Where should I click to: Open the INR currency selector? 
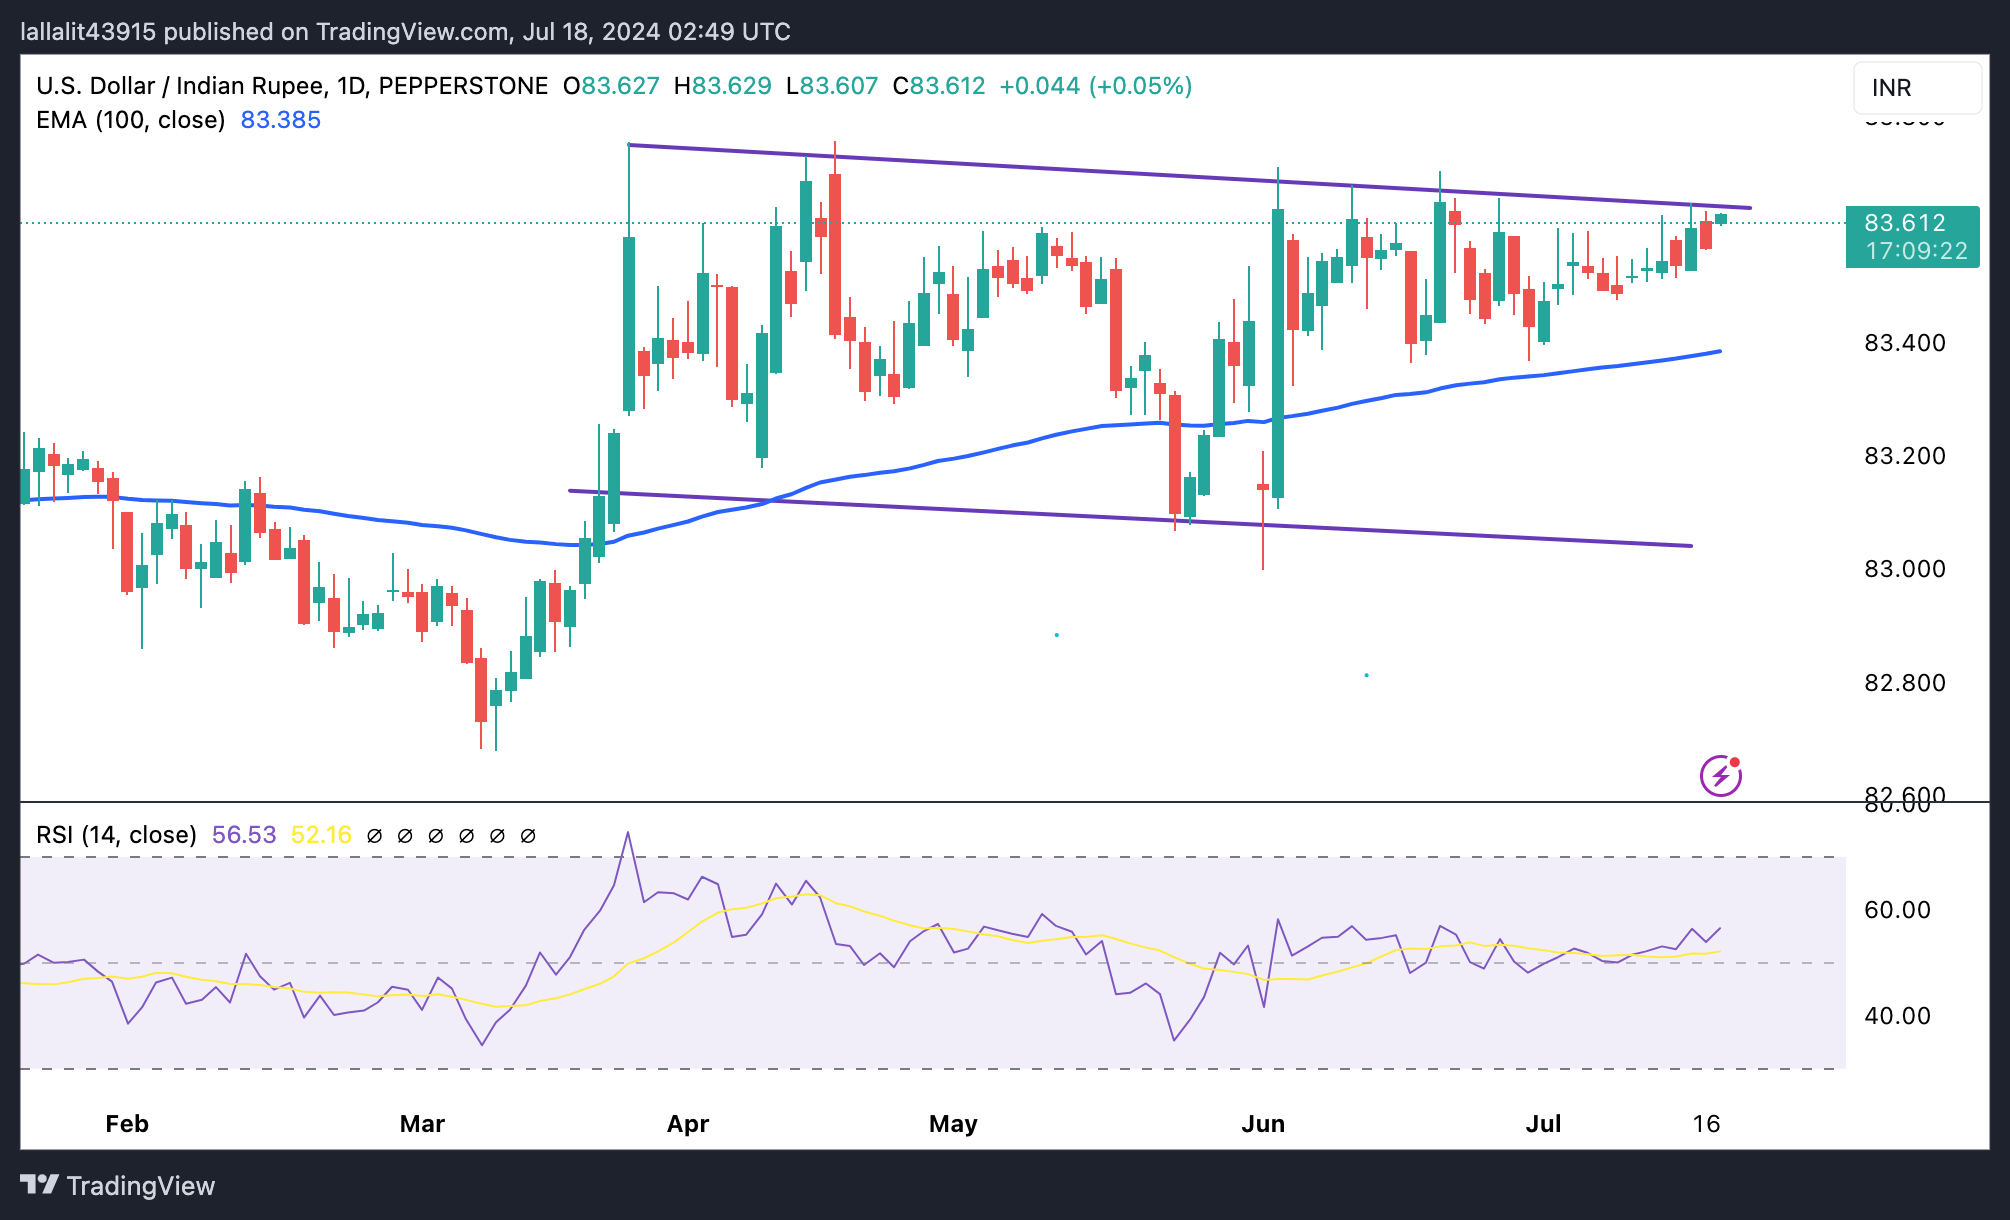pyautogui.click(x=1916, y=88)
